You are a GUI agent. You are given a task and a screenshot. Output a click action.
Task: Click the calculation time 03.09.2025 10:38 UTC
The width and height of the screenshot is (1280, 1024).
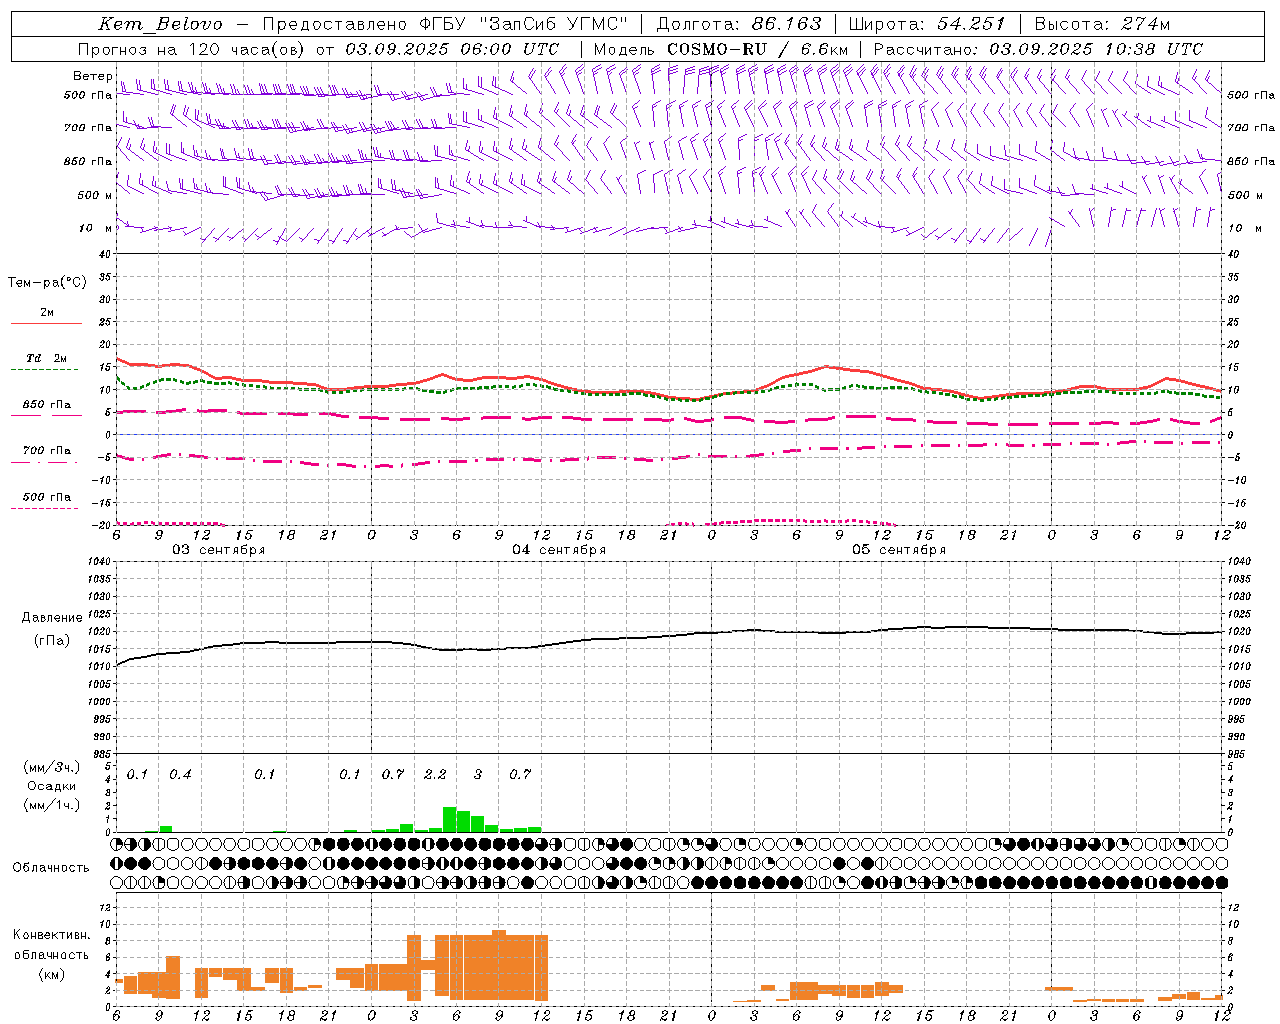click(x=1096, y=49)
